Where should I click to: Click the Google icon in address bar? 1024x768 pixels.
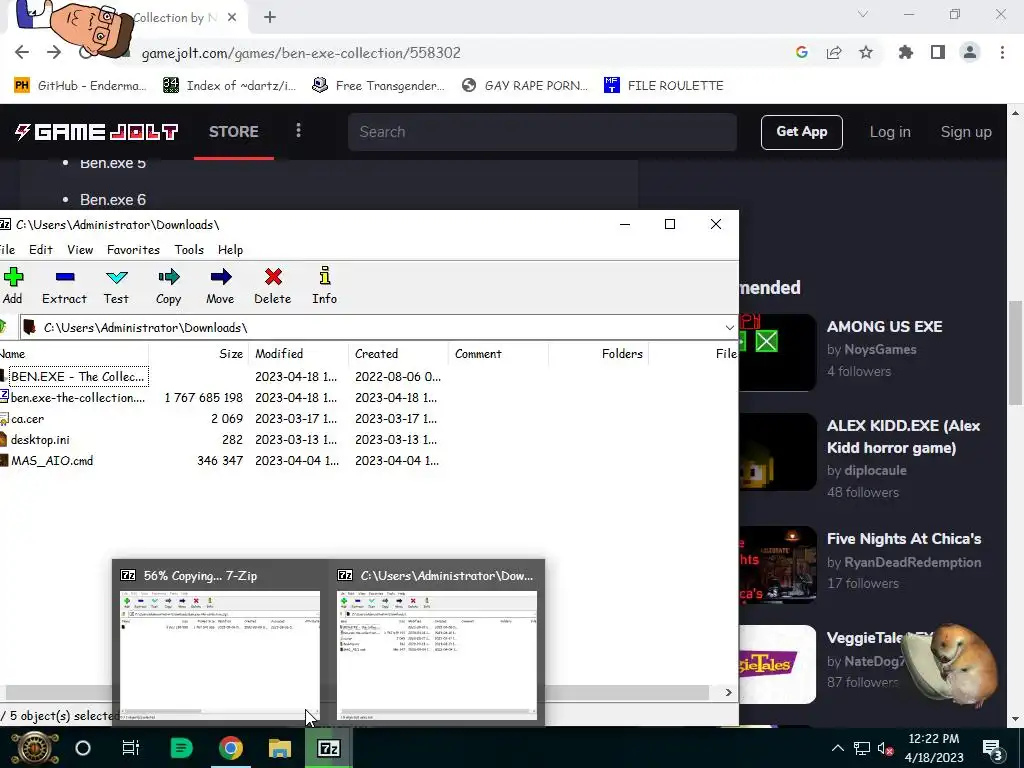pyautogui.click(x=802, y=52)
